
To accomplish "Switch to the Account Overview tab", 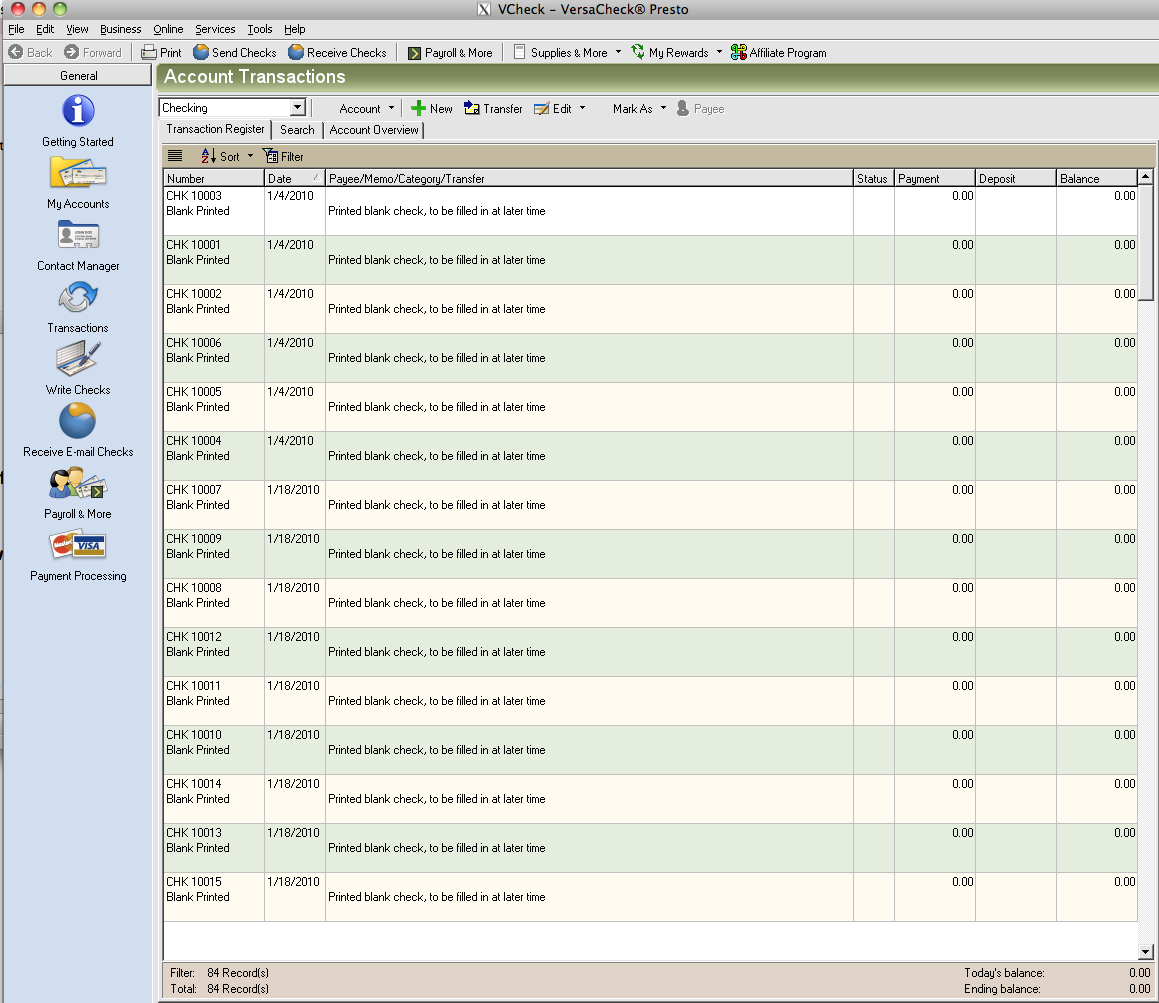I will (x=374, y=130).
